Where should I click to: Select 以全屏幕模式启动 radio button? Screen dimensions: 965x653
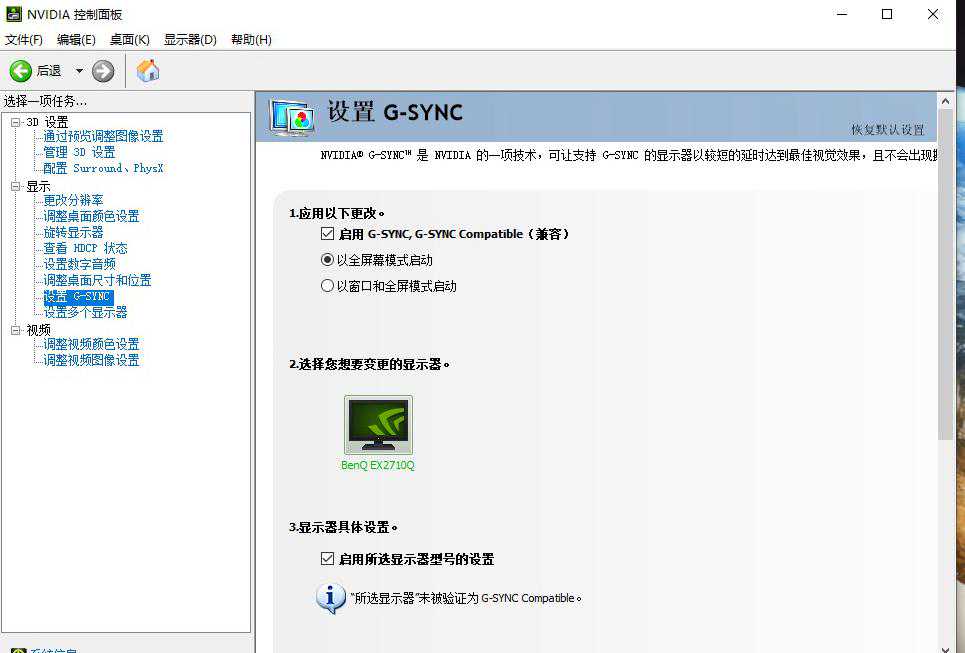tap(327, 260)
